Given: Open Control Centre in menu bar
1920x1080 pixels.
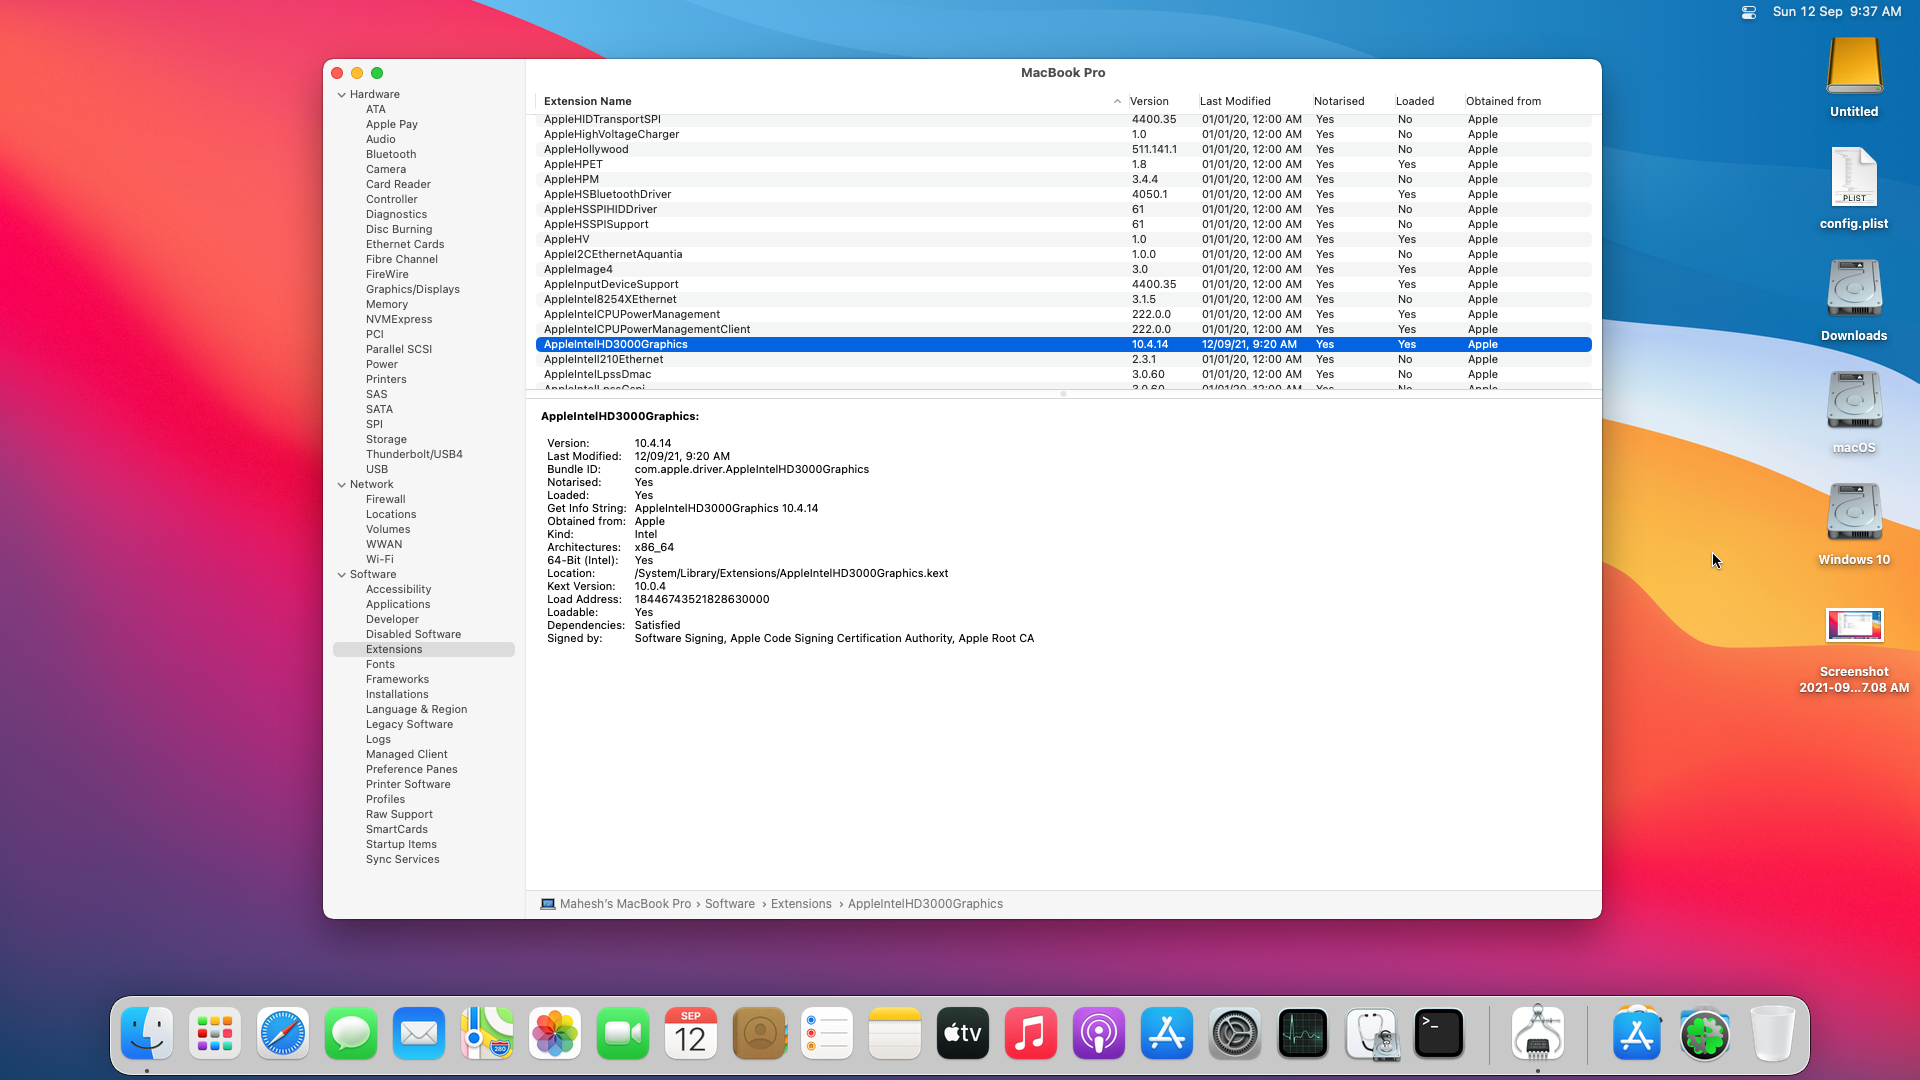Looking at the screenshot, I should pos(1748,12).
